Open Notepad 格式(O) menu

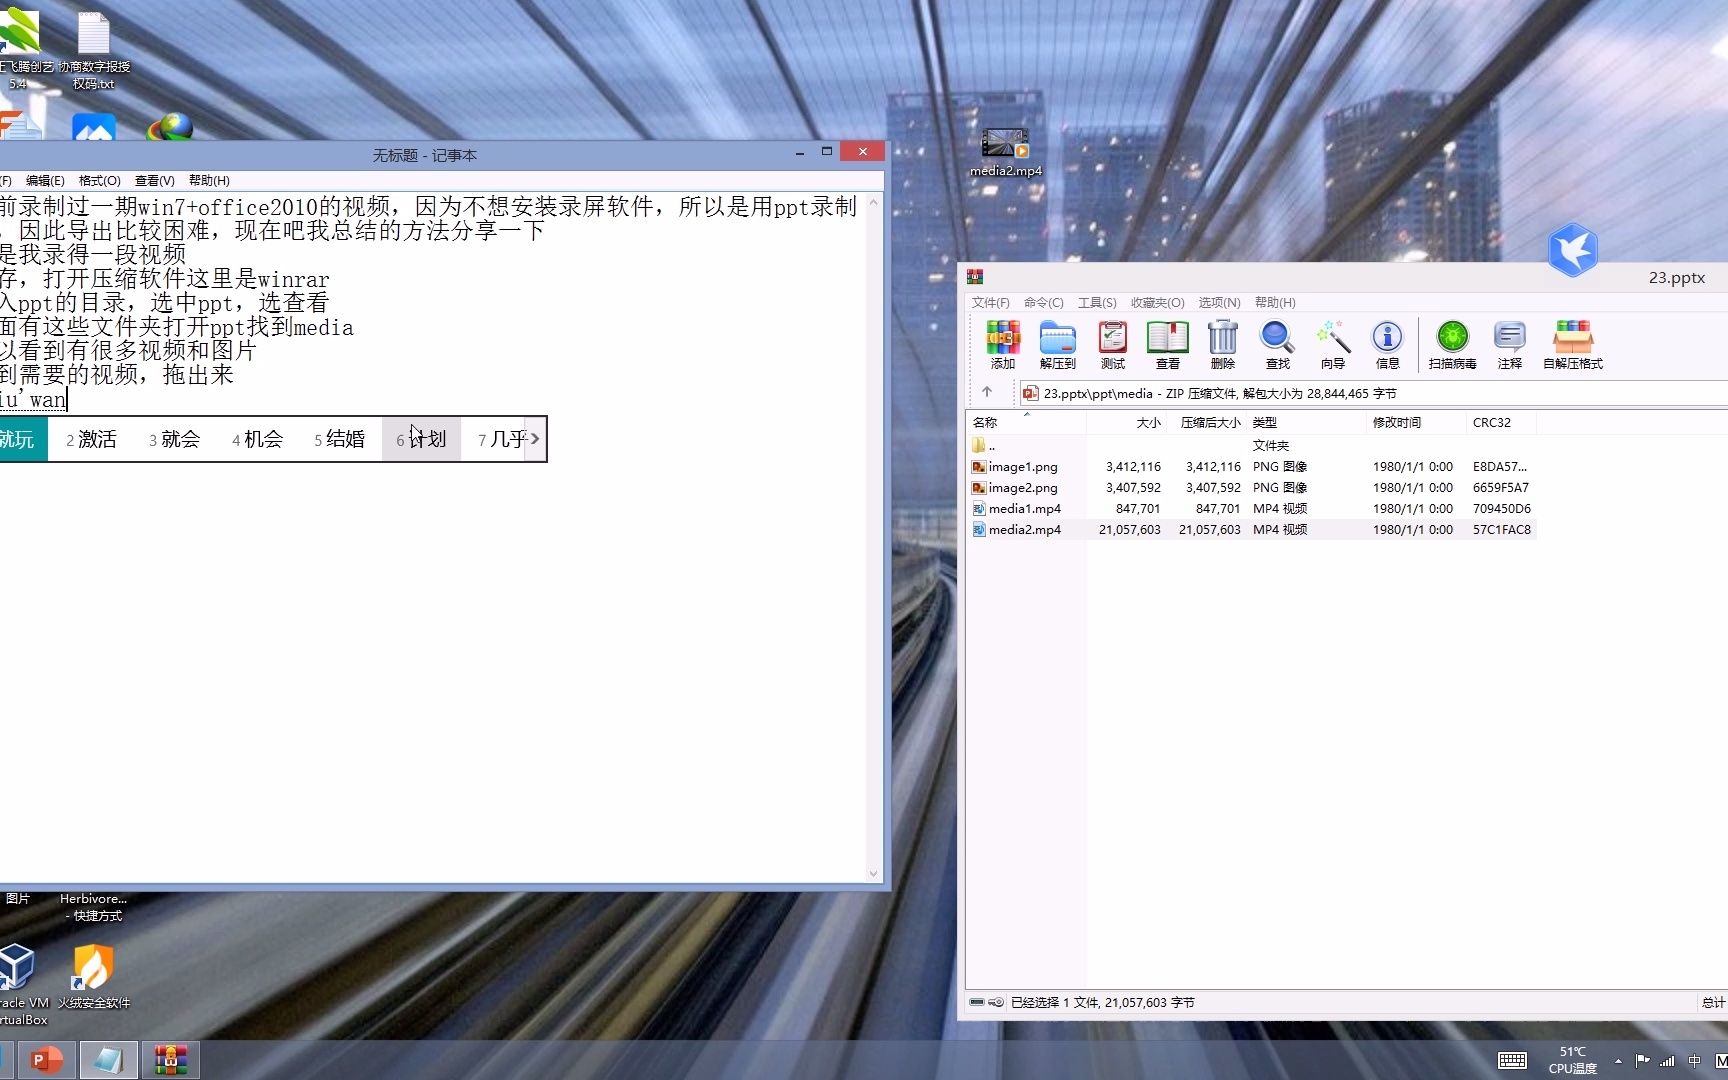99,181
